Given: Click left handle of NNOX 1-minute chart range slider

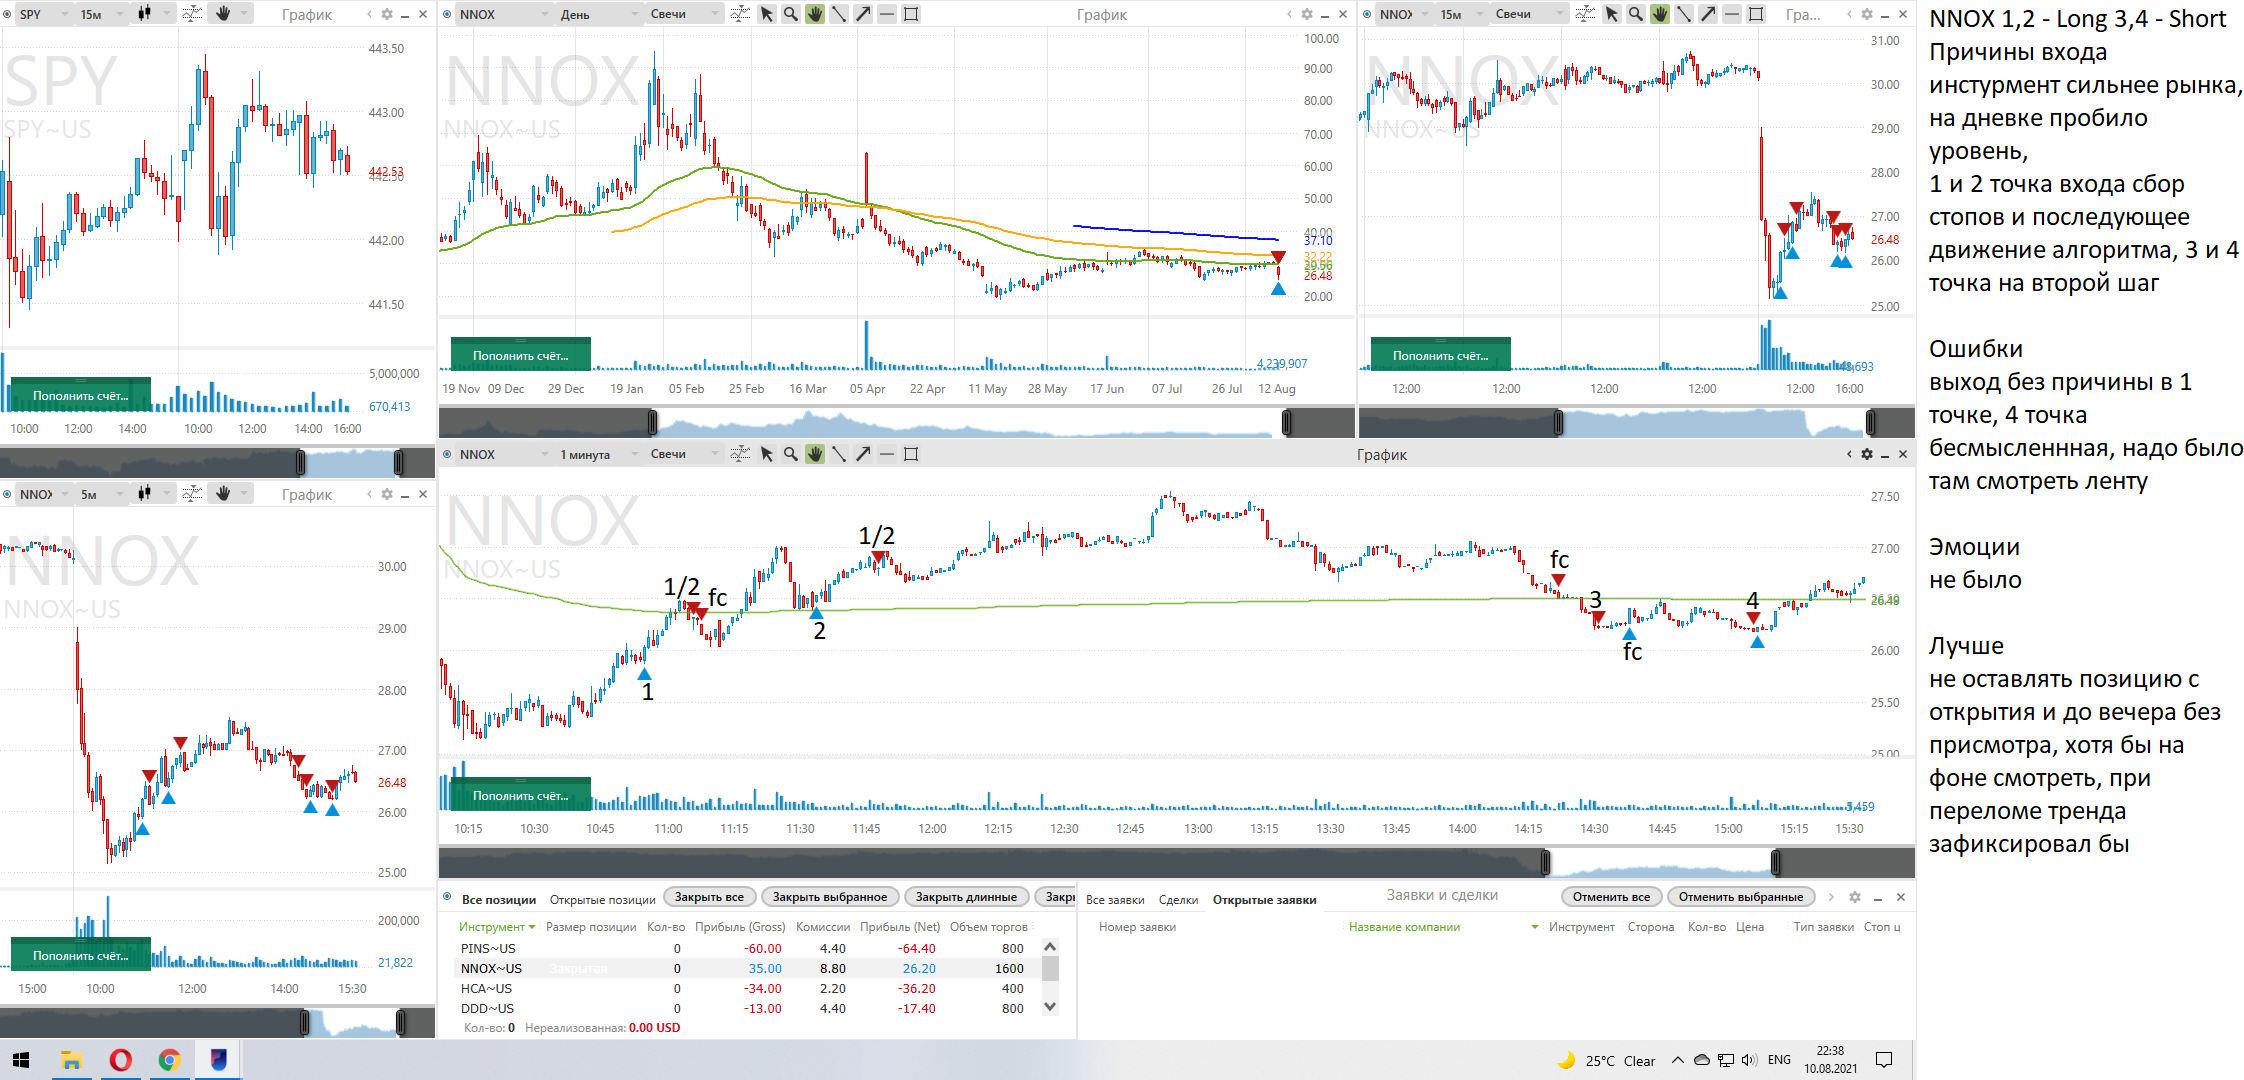Looking at the screenshot, I should click(1546, 862).
